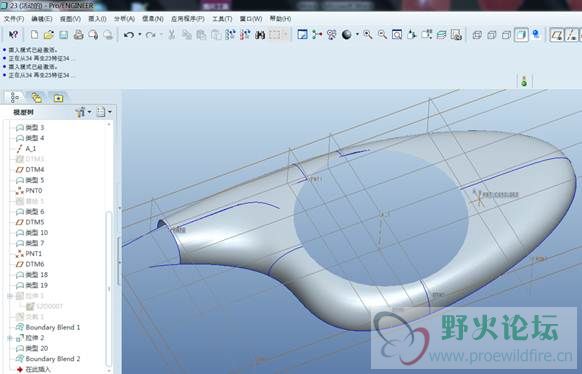This screenshot has width=582, height=374.
Task: Switch to no hidden display mode
Action: click(x=506, y=35)
